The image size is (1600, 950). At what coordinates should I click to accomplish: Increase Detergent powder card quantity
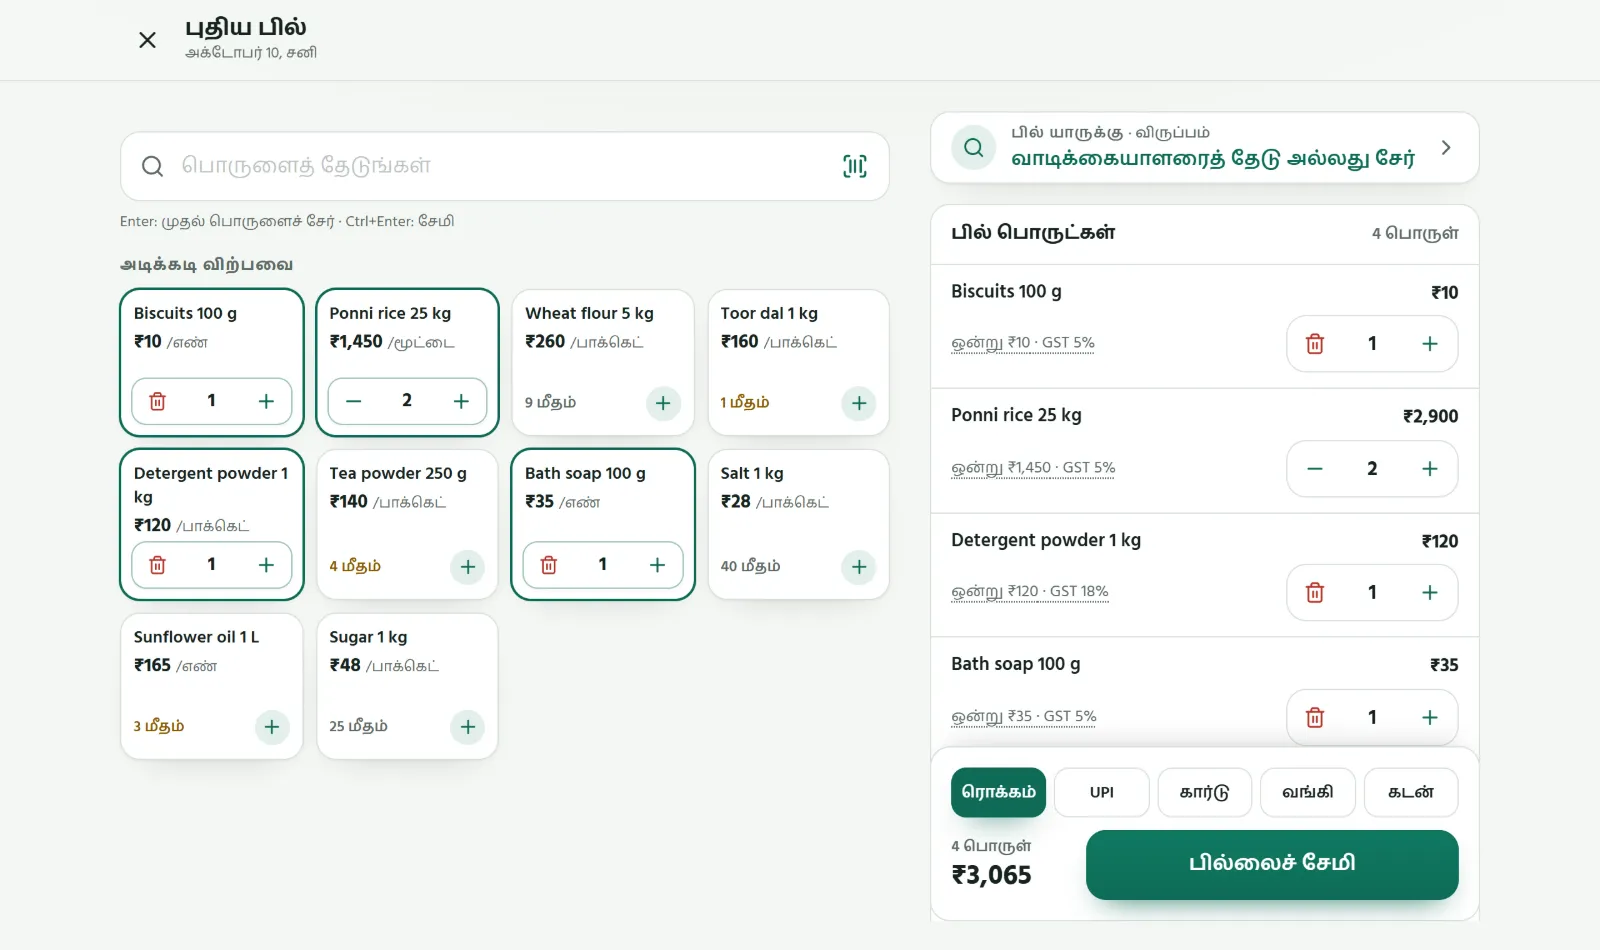tap(266, 565)
